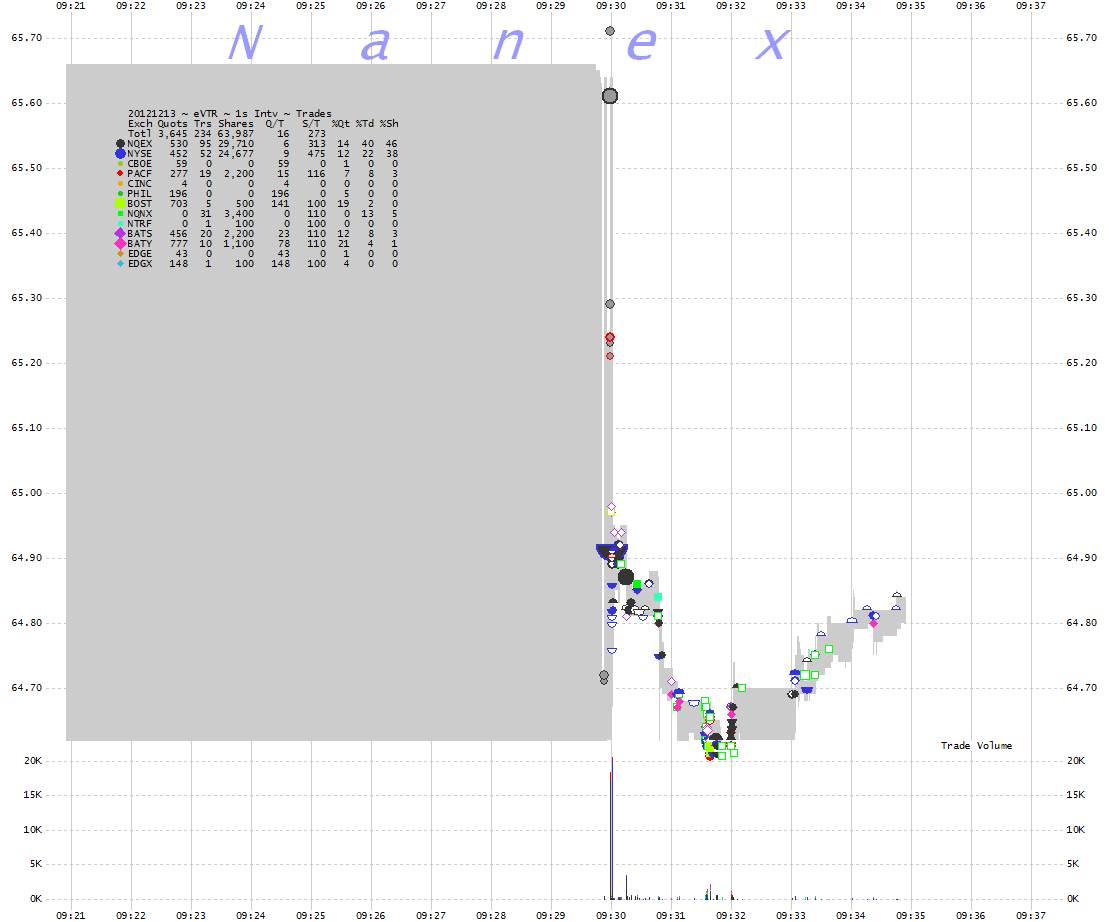Viewport: 1109px width, 922px height.
Task: Click '65.70' on the left price axis
Action: [x=27, y=37]
